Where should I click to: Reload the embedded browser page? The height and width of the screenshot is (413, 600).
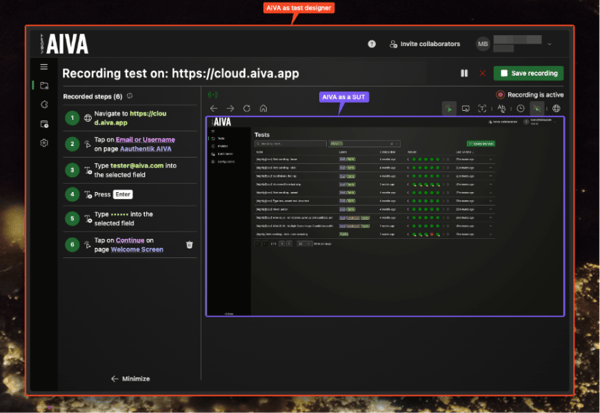pos(246,108)
